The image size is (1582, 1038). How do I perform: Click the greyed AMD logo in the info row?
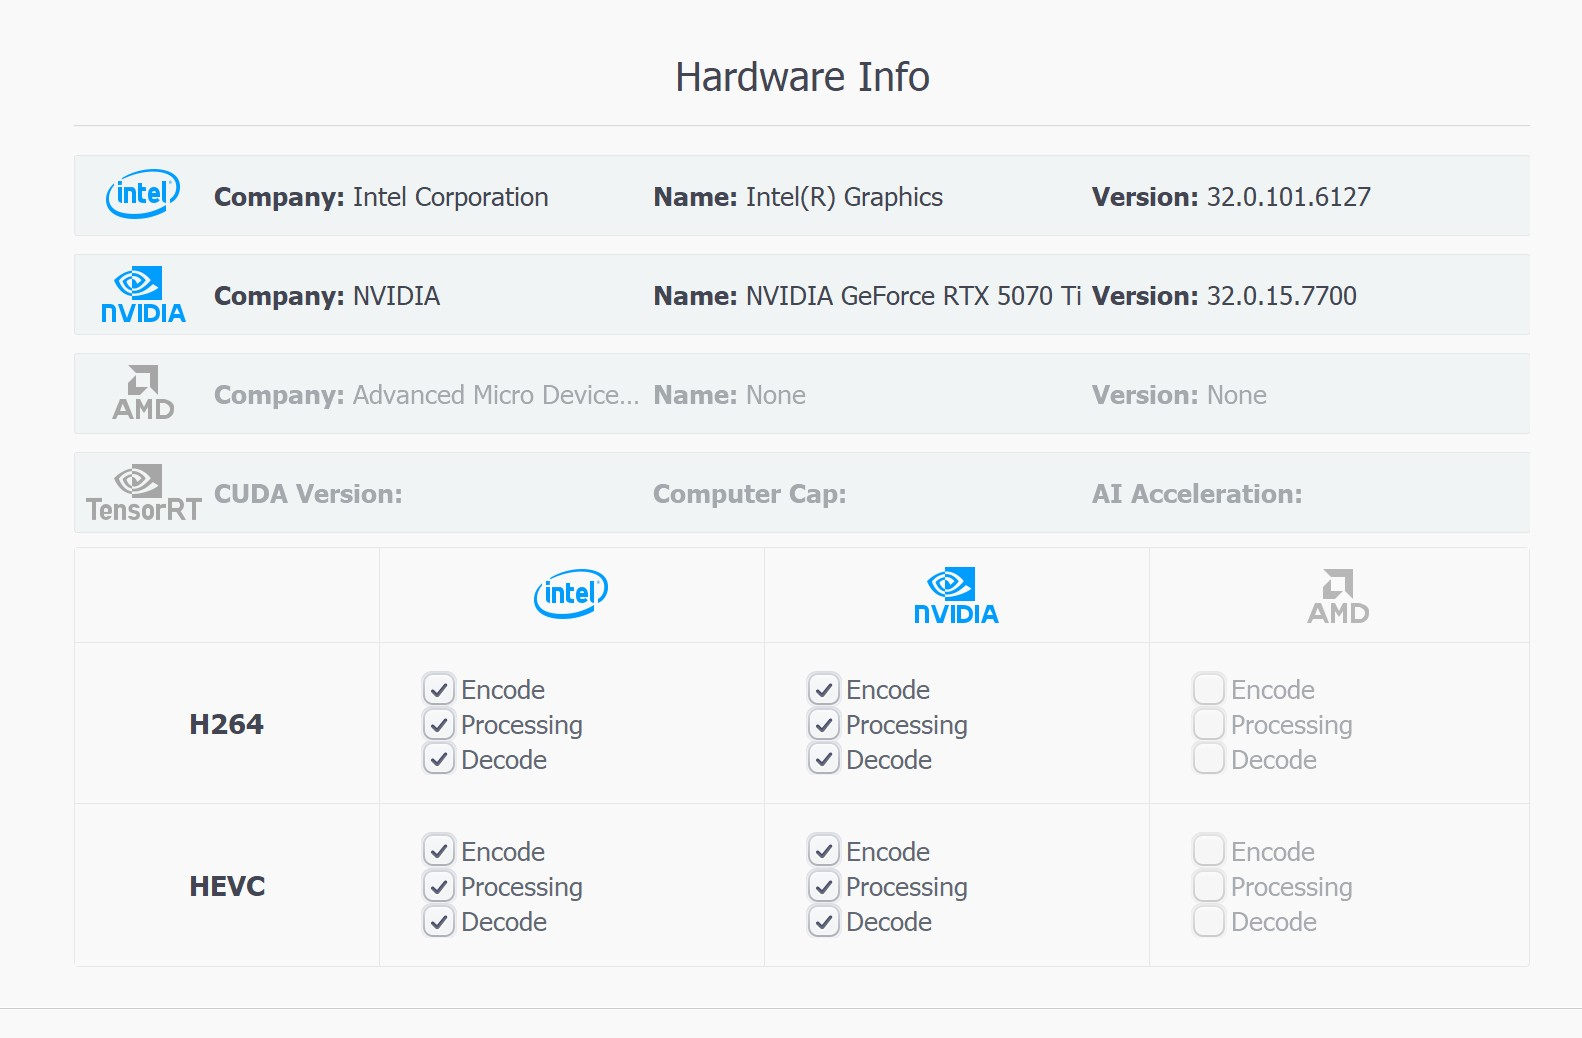143,393
